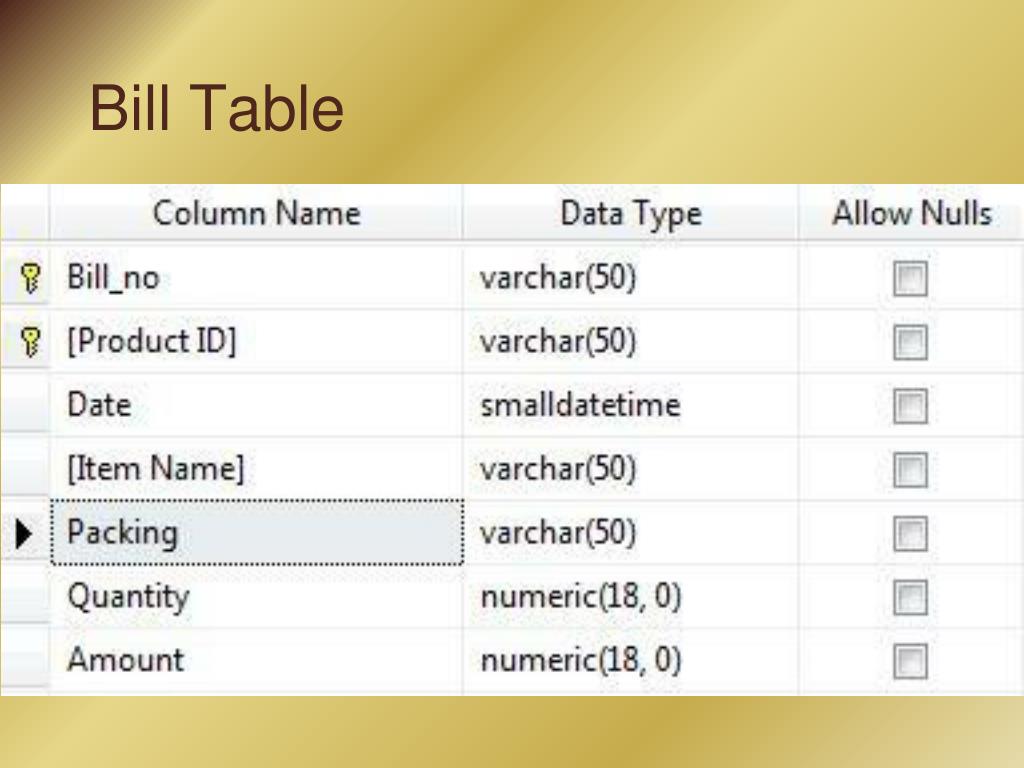Click the primary key icon beside Bill_no

[30, 278]
